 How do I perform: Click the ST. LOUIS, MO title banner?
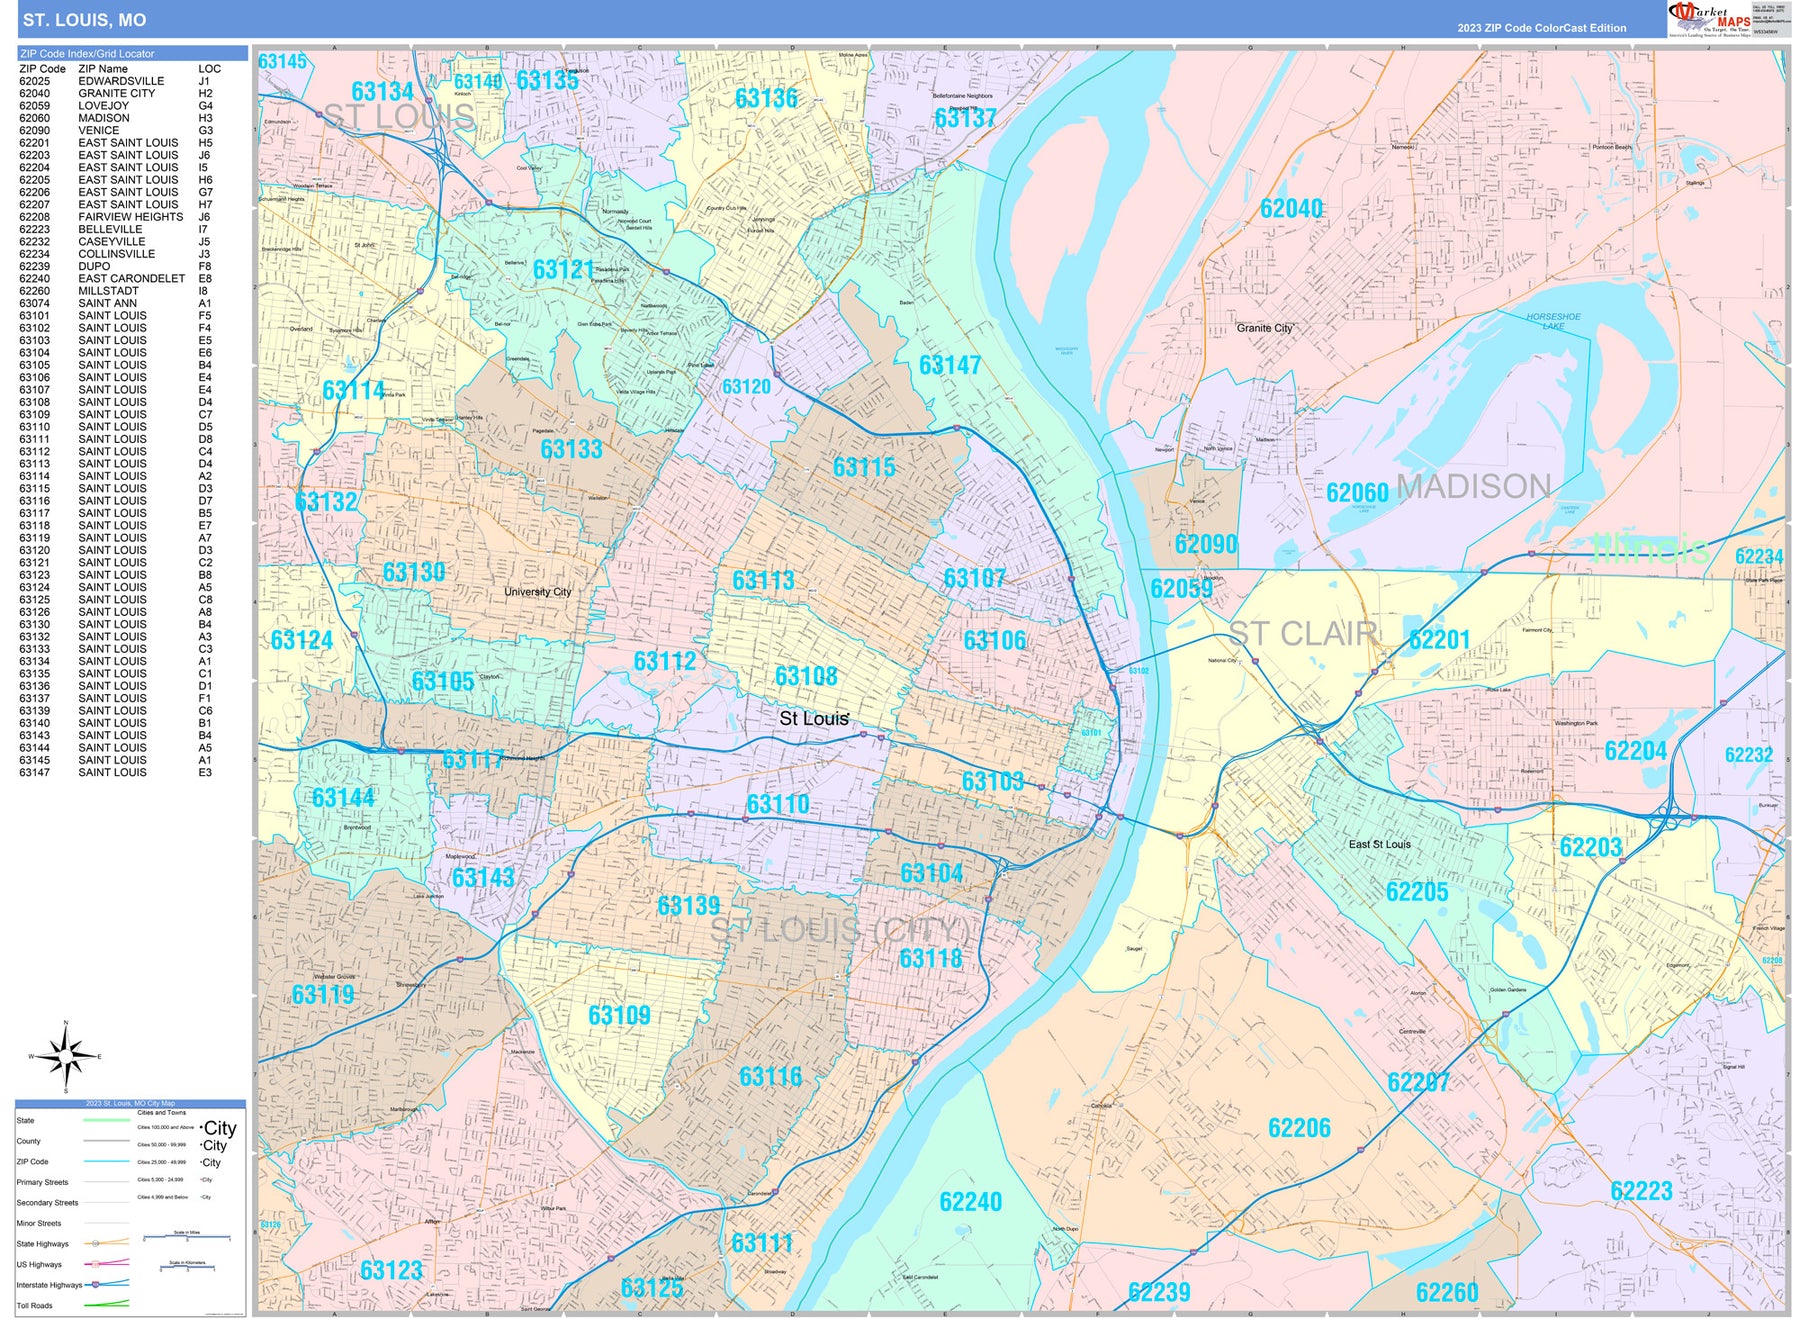click(82, 18)
